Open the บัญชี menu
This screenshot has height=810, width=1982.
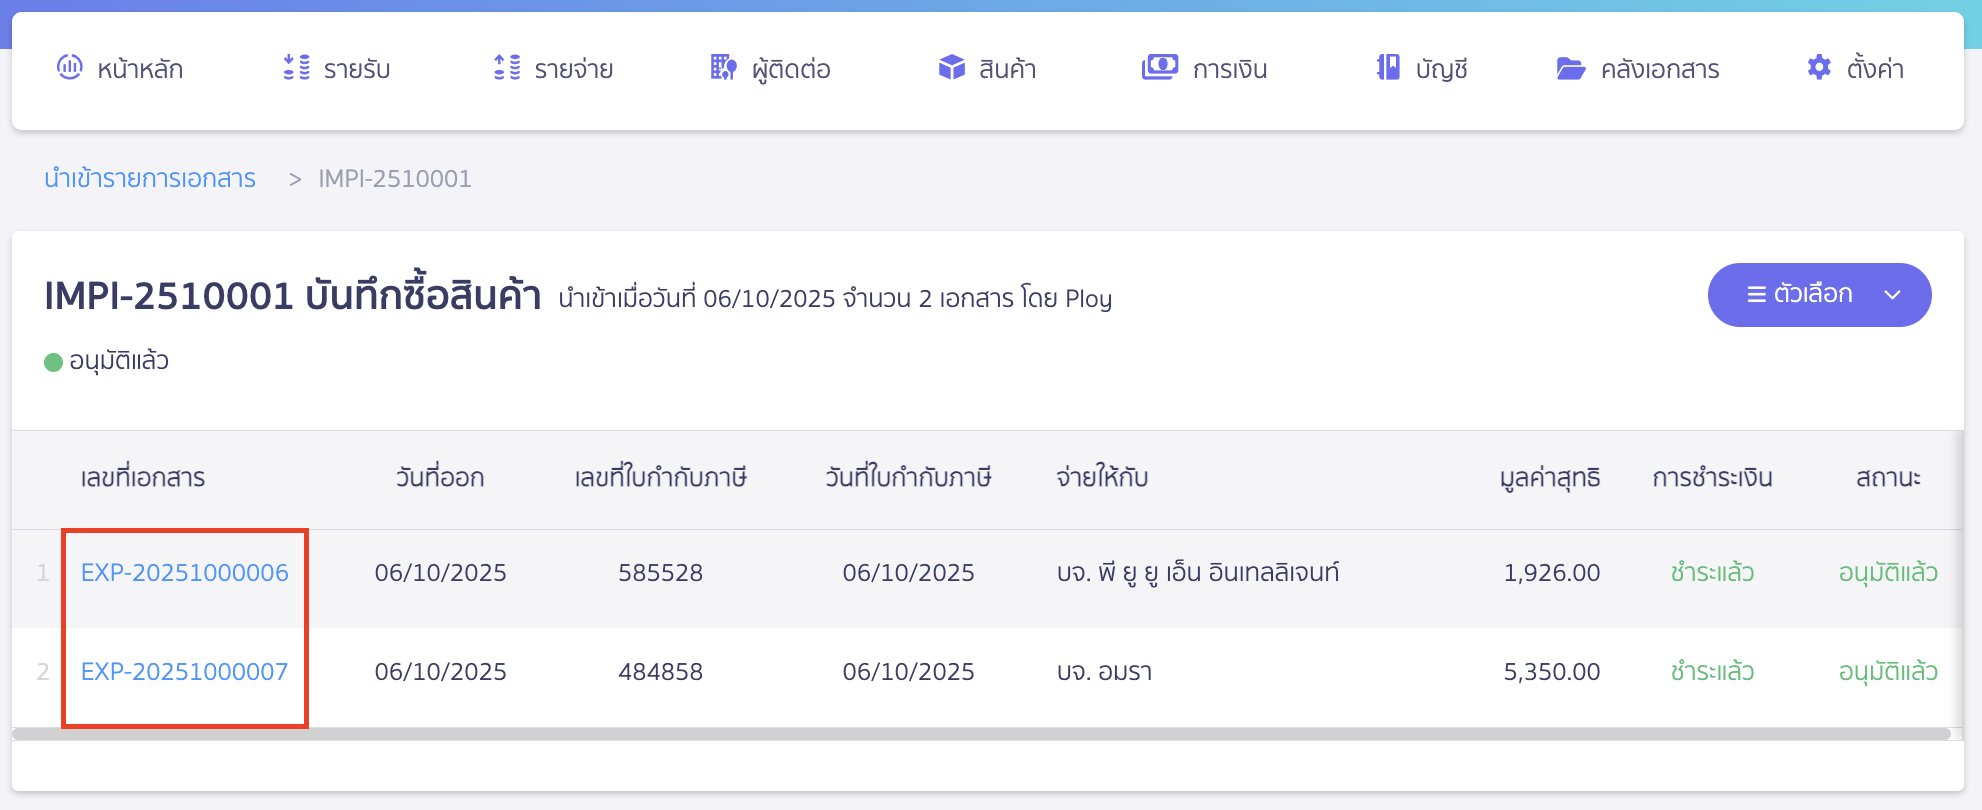(1423, 68)
